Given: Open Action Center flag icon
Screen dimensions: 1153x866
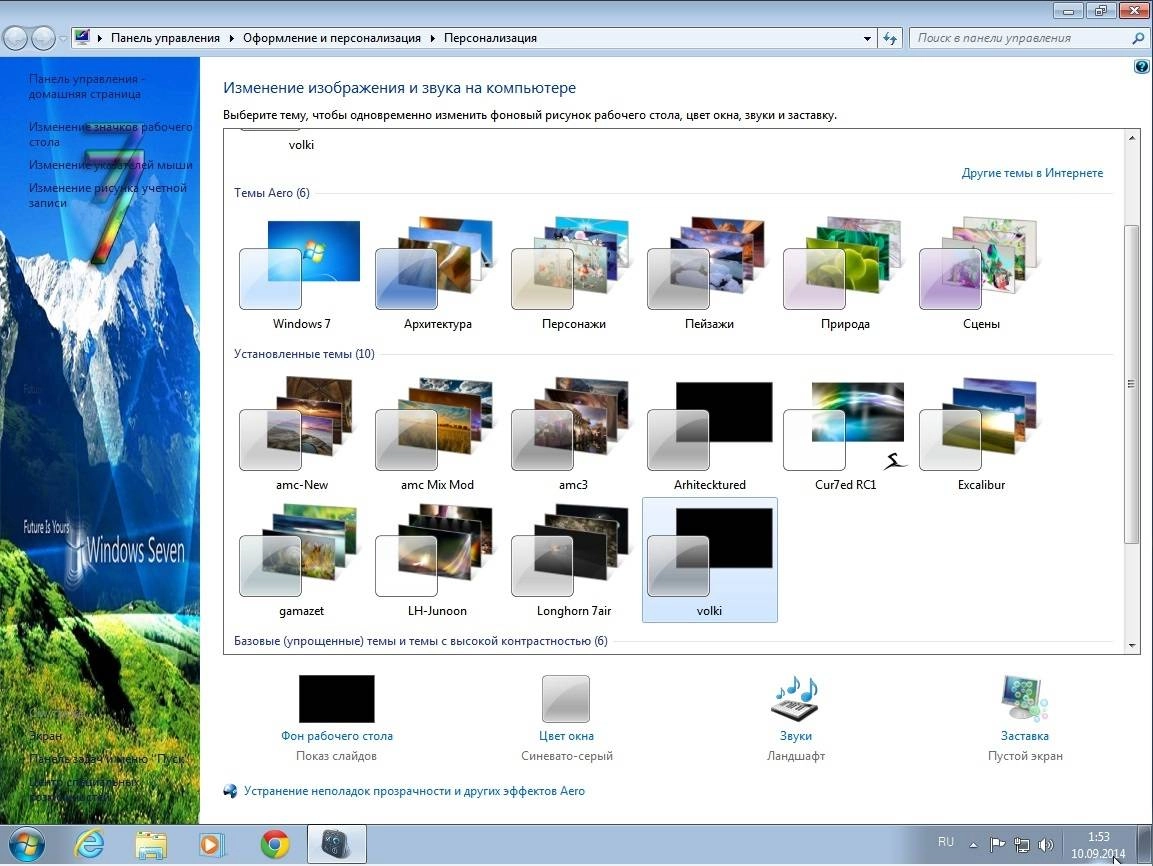Looking at the screenshot, I should tap(997, 845).
